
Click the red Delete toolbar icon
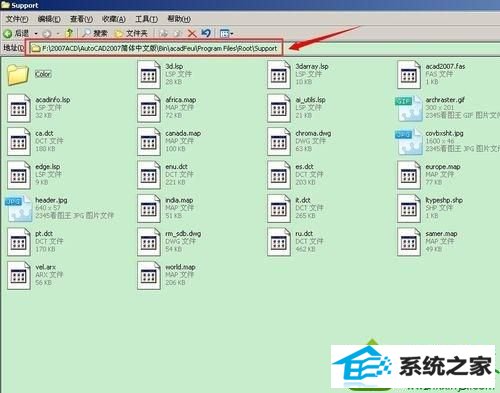[192, 33]
